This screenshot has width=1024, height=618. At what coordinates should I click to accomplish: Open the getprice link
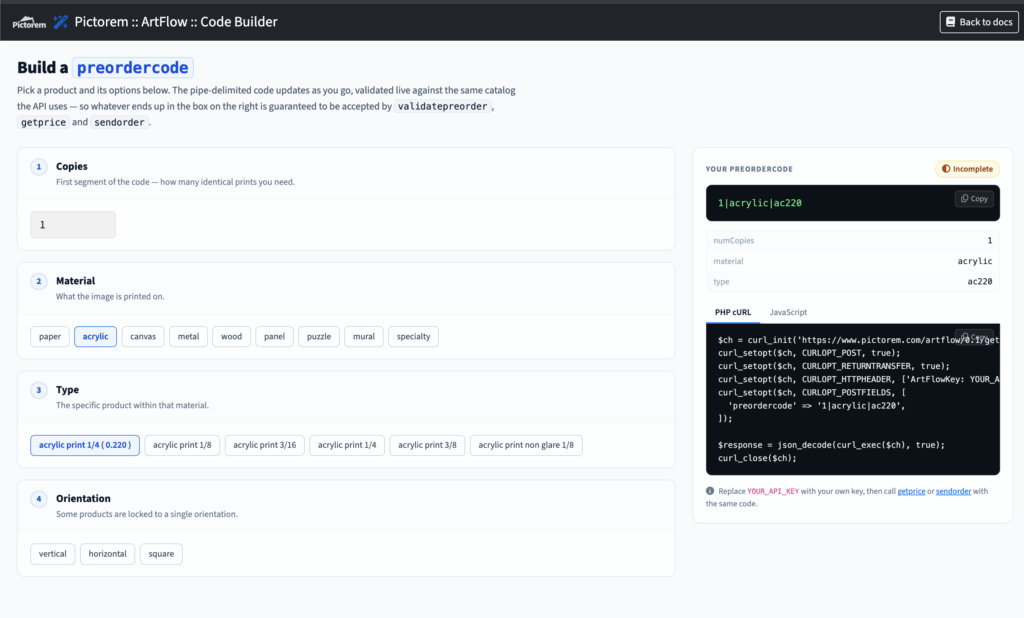[x=911, y=491]
